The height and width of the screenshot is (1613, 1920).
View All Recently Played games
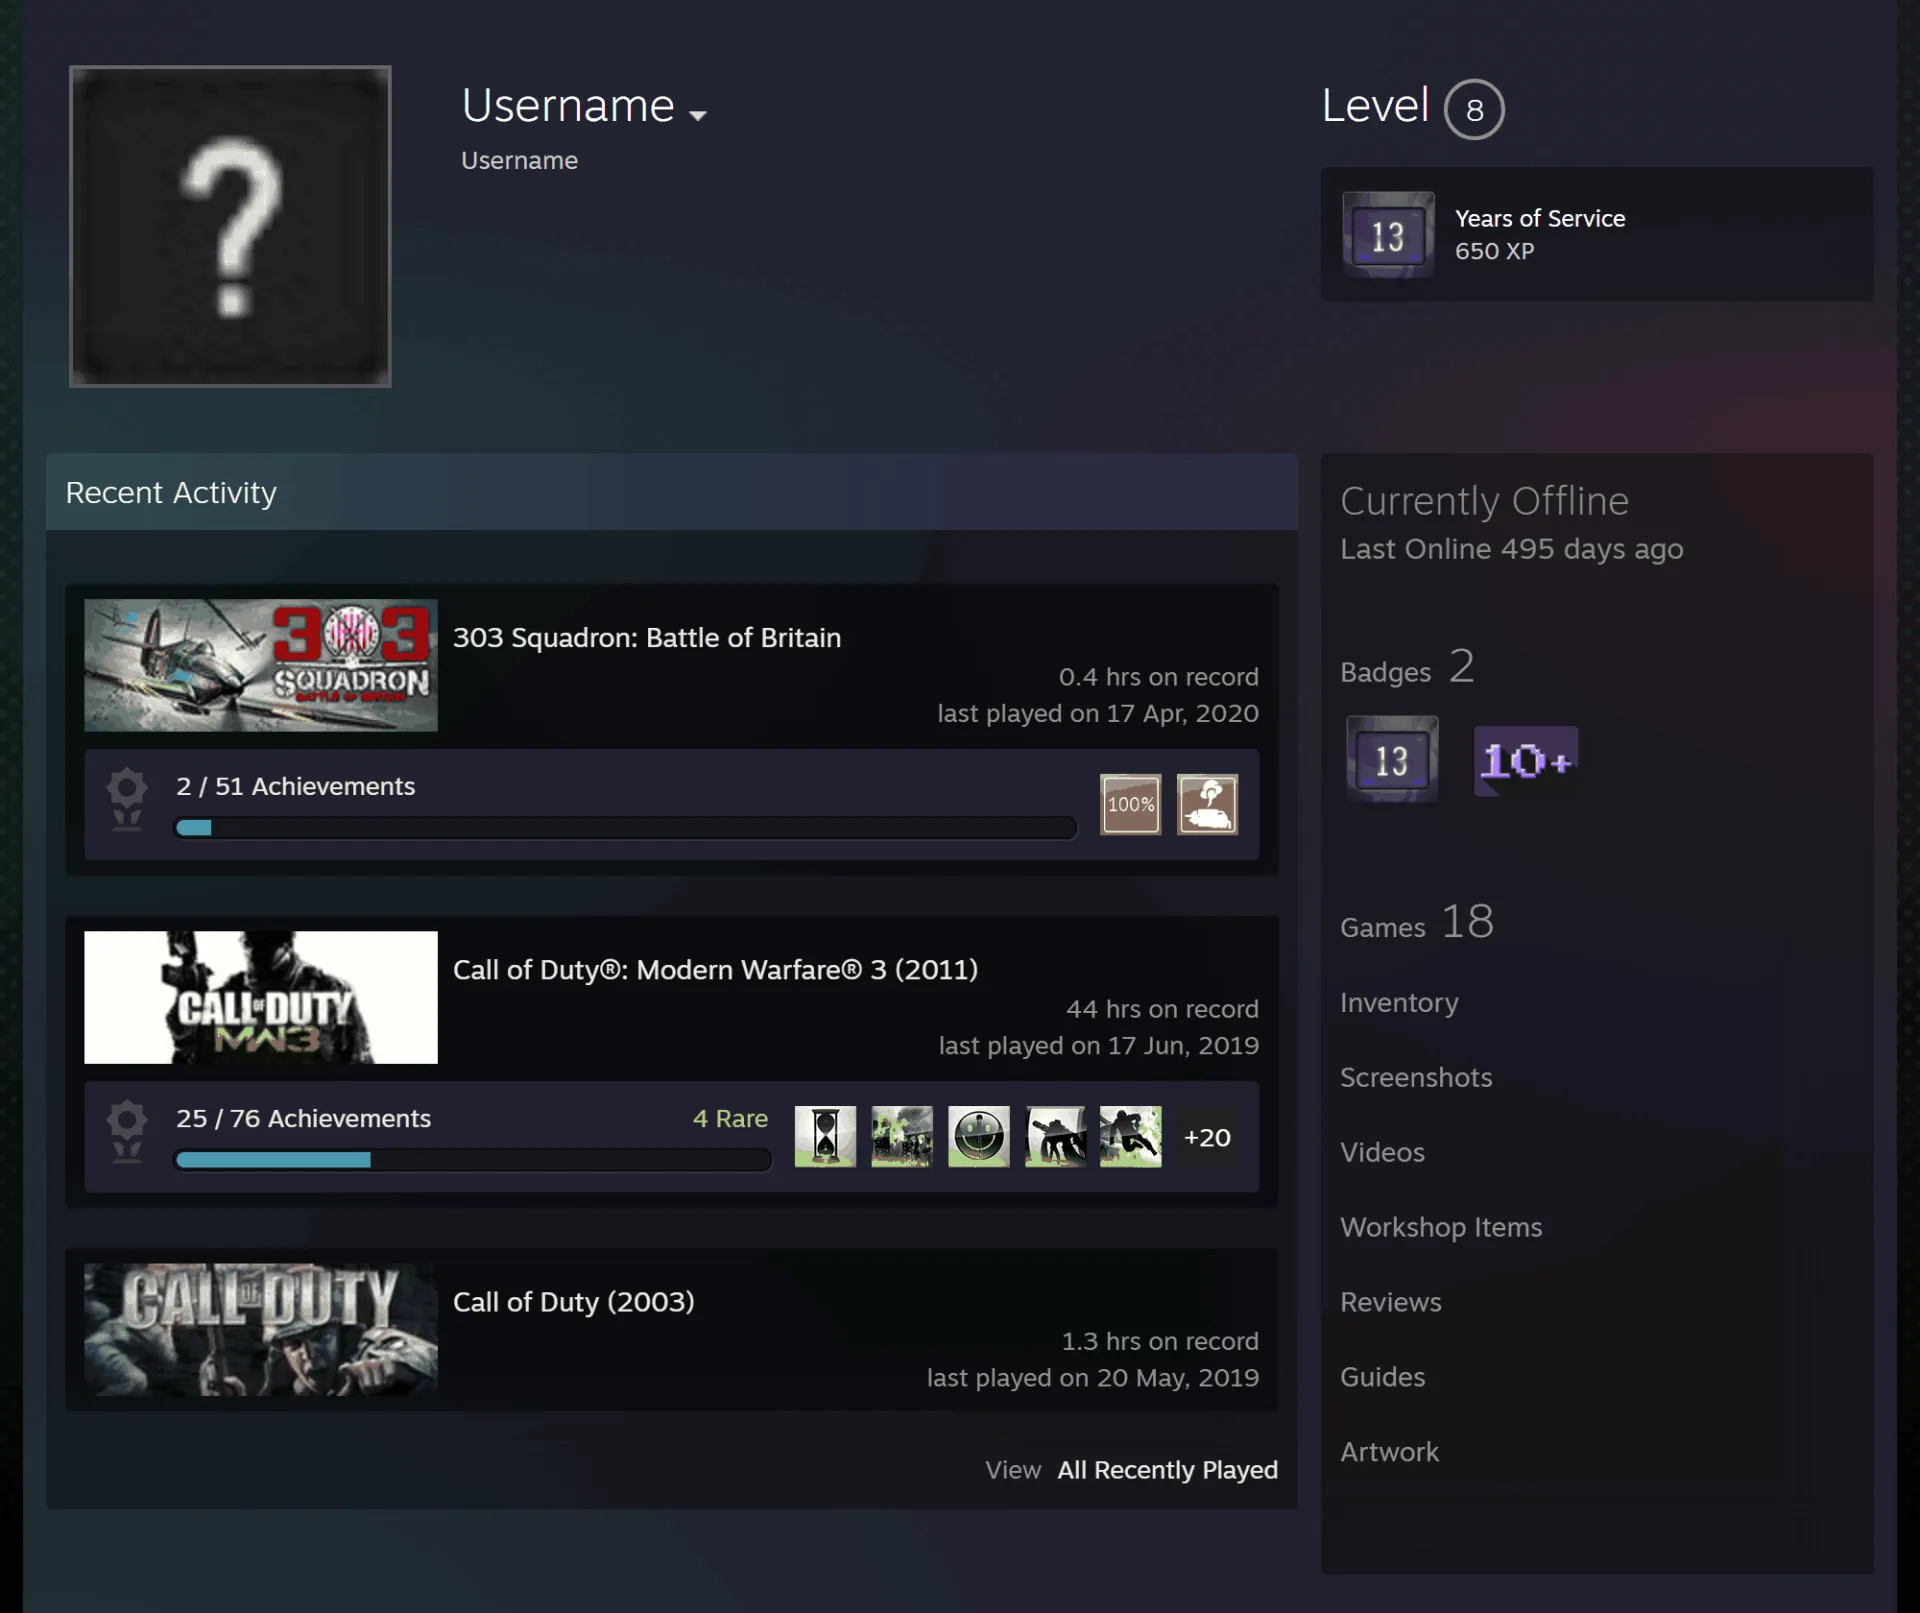pyautogui.click(x=1168, y=1470)
